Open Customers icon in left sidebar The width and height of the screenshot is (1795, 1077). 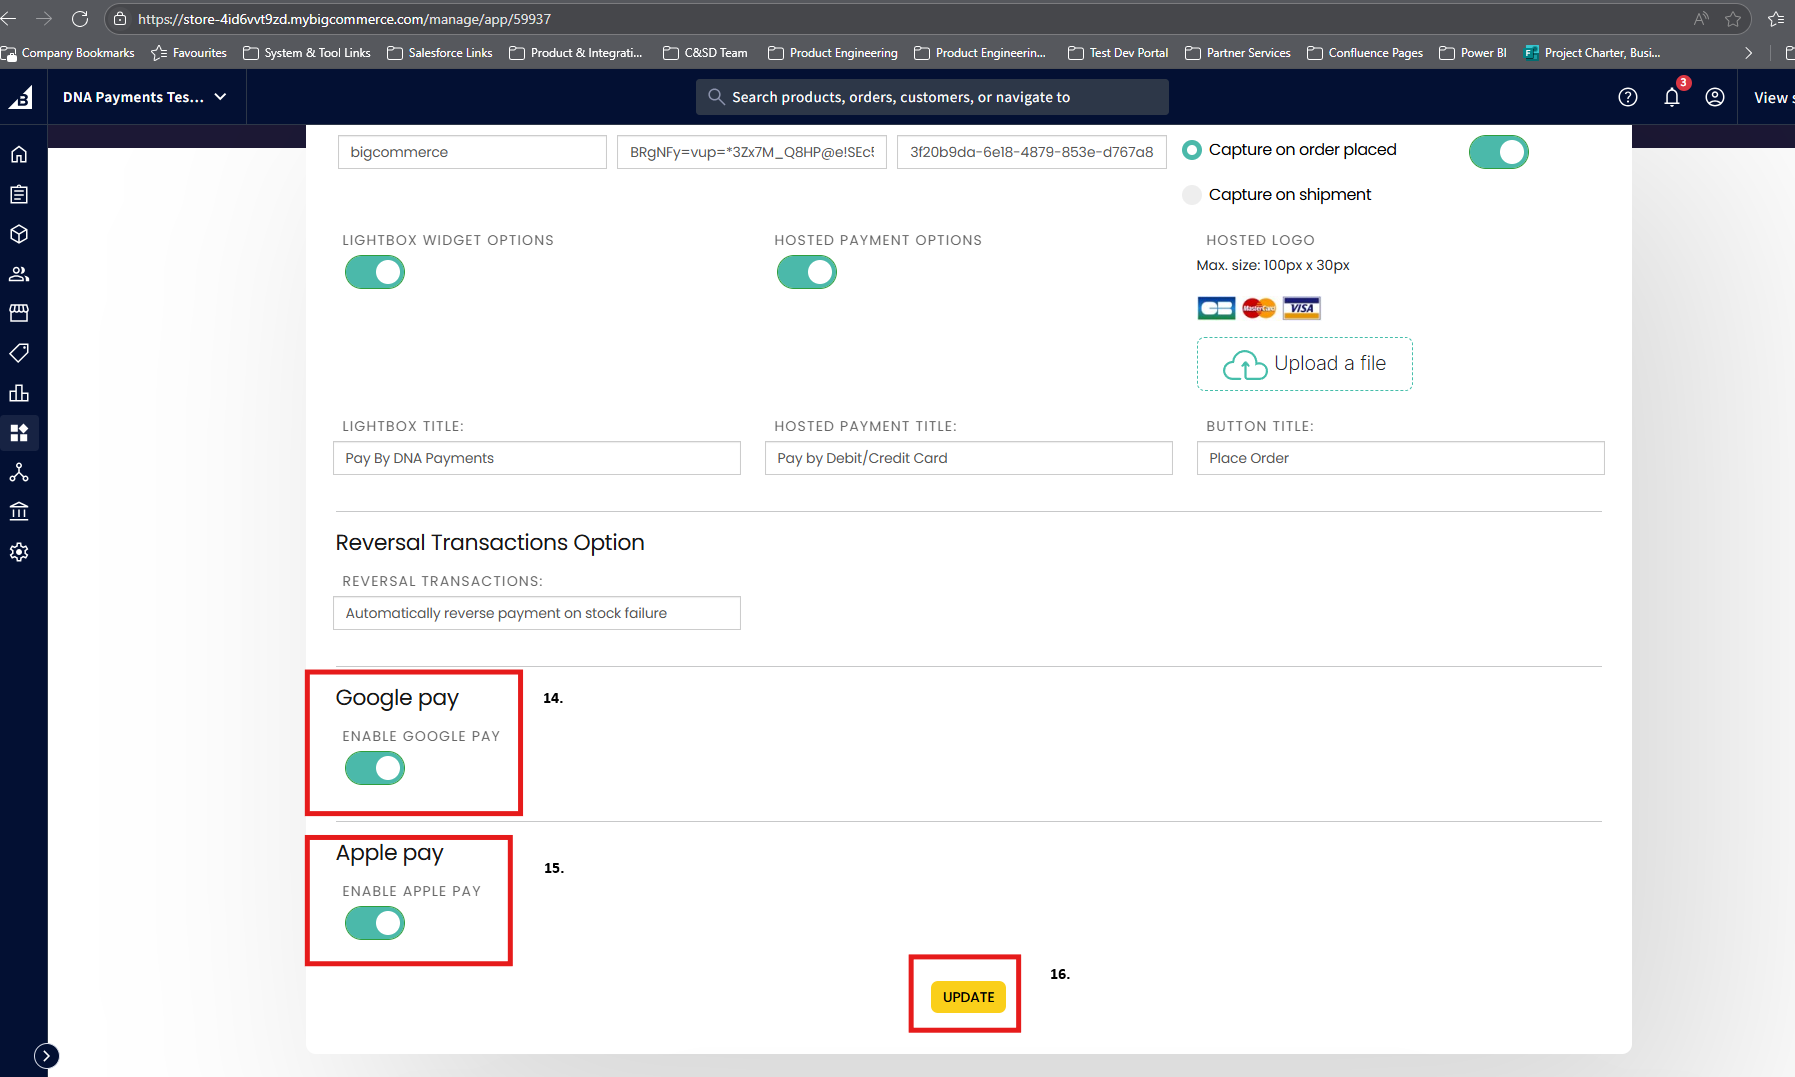(19, 274)
